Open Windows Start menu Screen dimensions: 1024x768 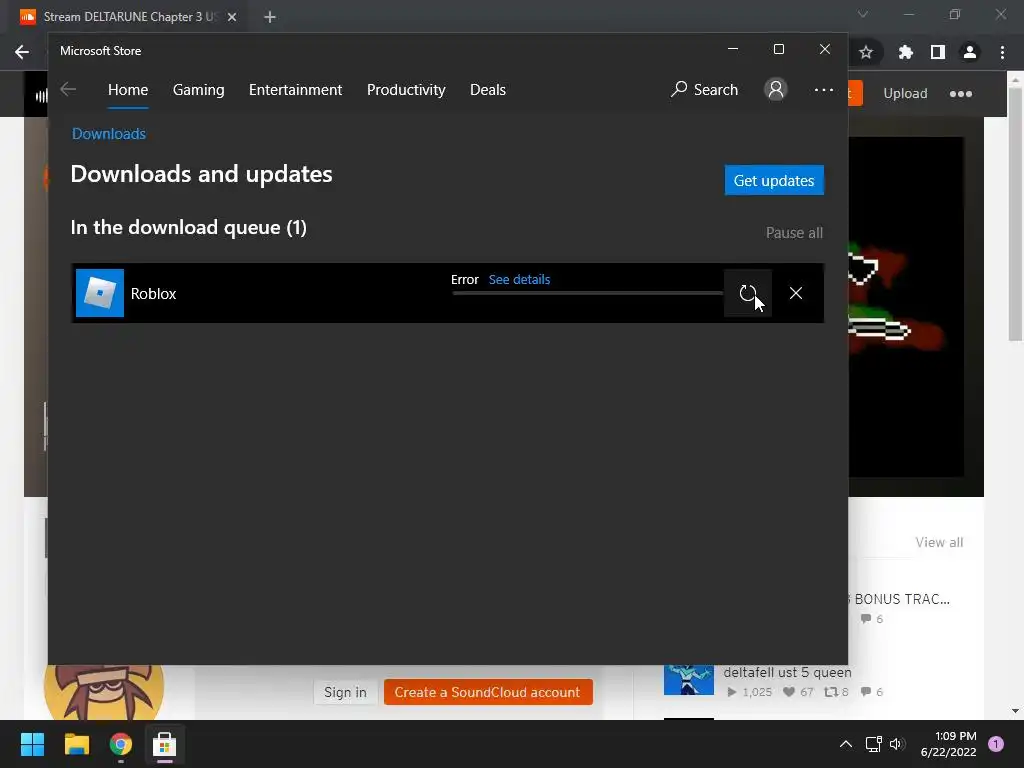32,744
